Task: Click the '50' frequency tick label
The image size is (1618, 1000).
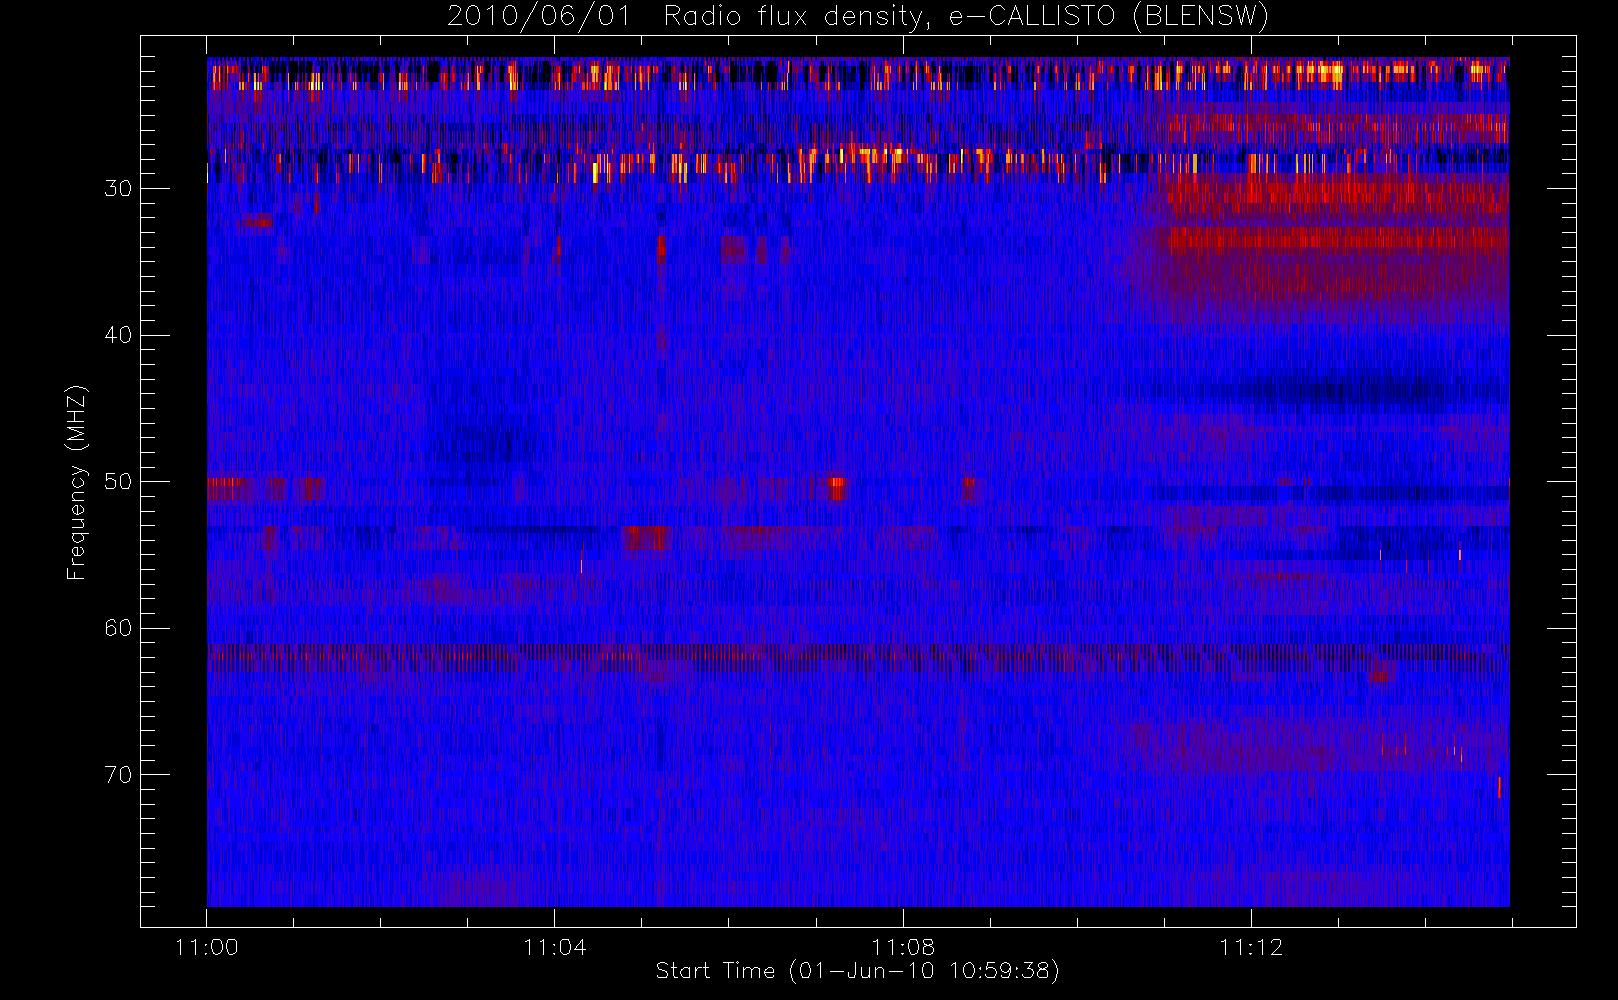Action: (x=118, y=482)
